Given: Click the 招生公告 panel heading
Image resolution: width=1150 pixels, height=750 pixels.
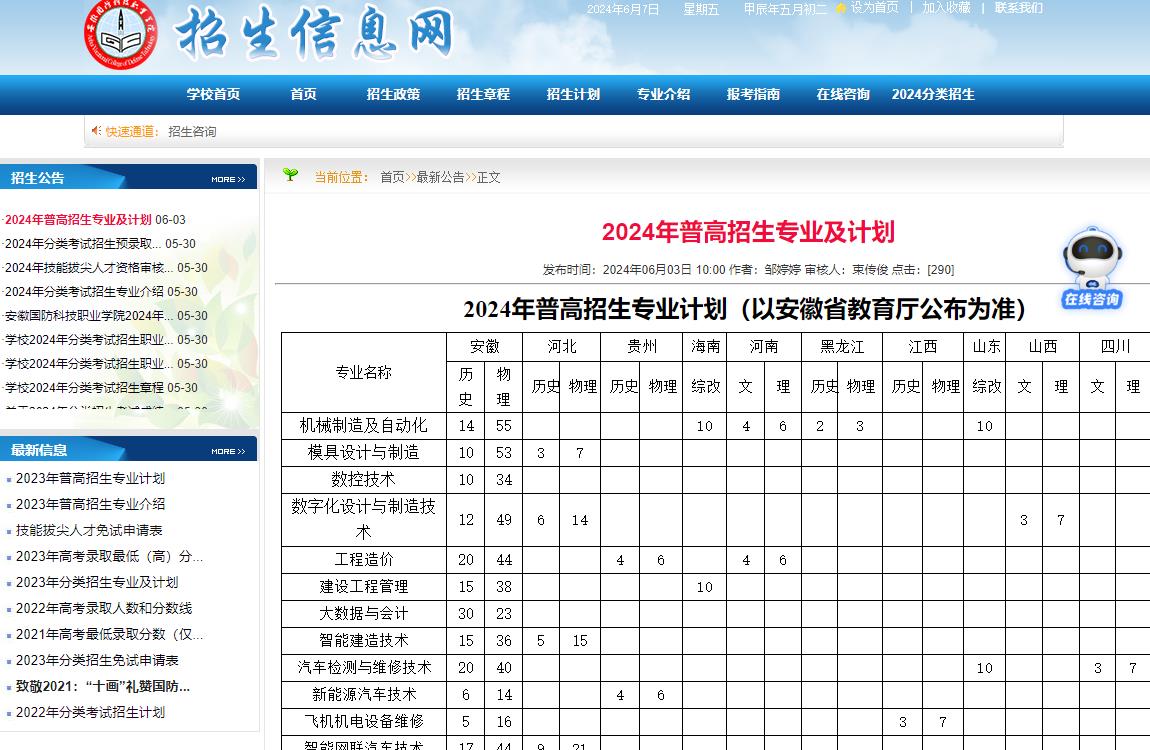Looking at the screenshot, I should pyautogui.click(x=37, y=178).
